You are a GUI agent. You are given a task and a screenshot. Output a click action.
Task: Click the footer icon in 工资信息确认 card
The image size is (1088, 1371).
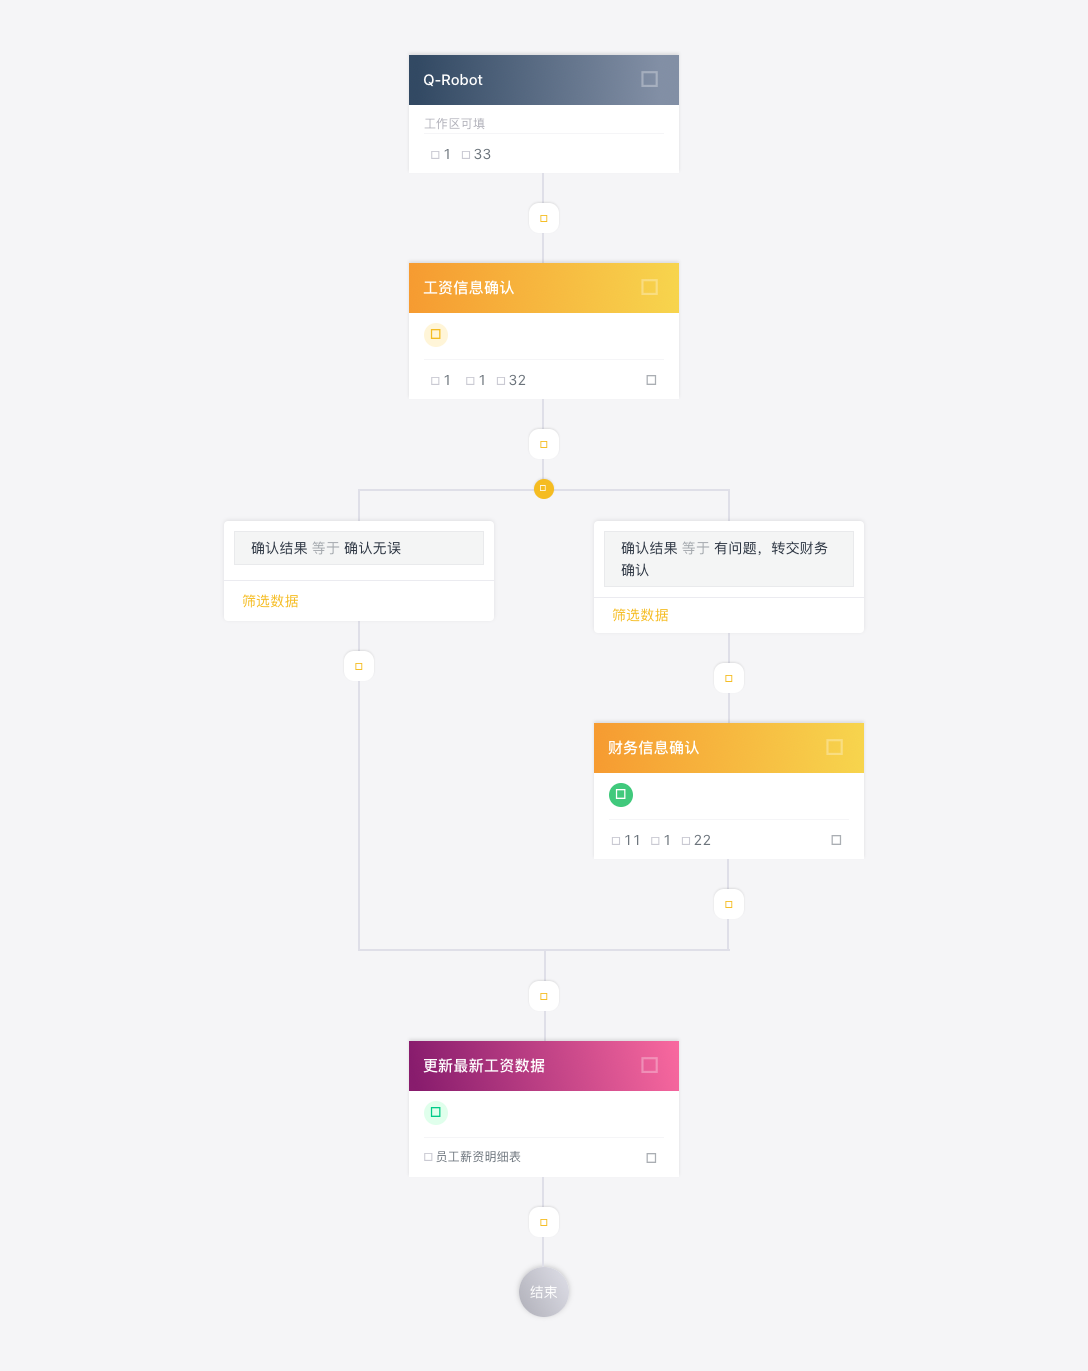click(651, 380)
